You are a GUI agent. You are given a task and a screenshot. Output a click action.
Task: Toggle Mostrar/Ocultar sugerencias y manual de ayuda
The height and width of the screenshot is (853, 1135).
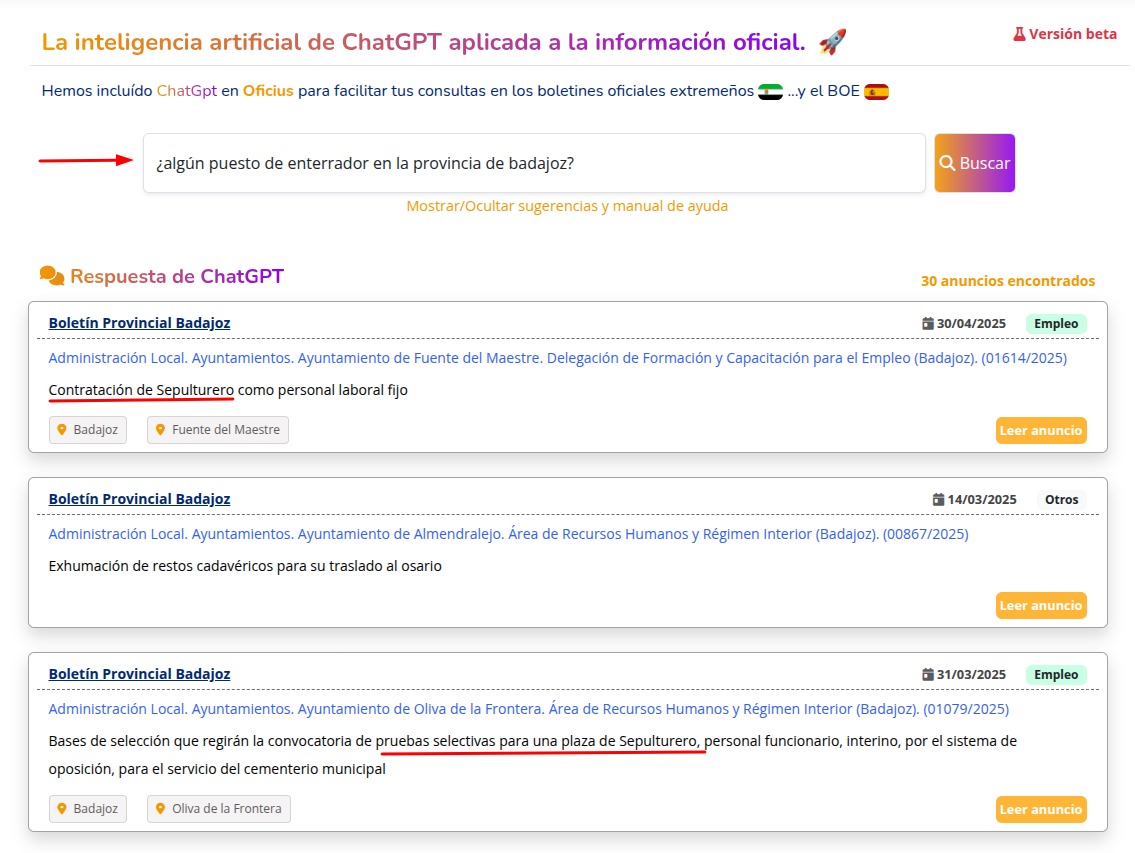point(567,206)
